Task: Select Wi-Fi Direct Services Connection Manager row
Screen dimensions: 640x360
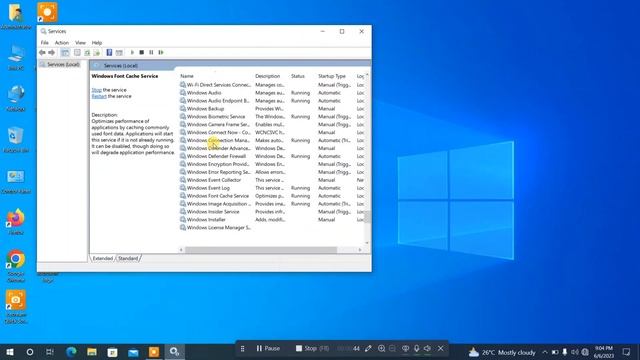Action: coord(271,85)
